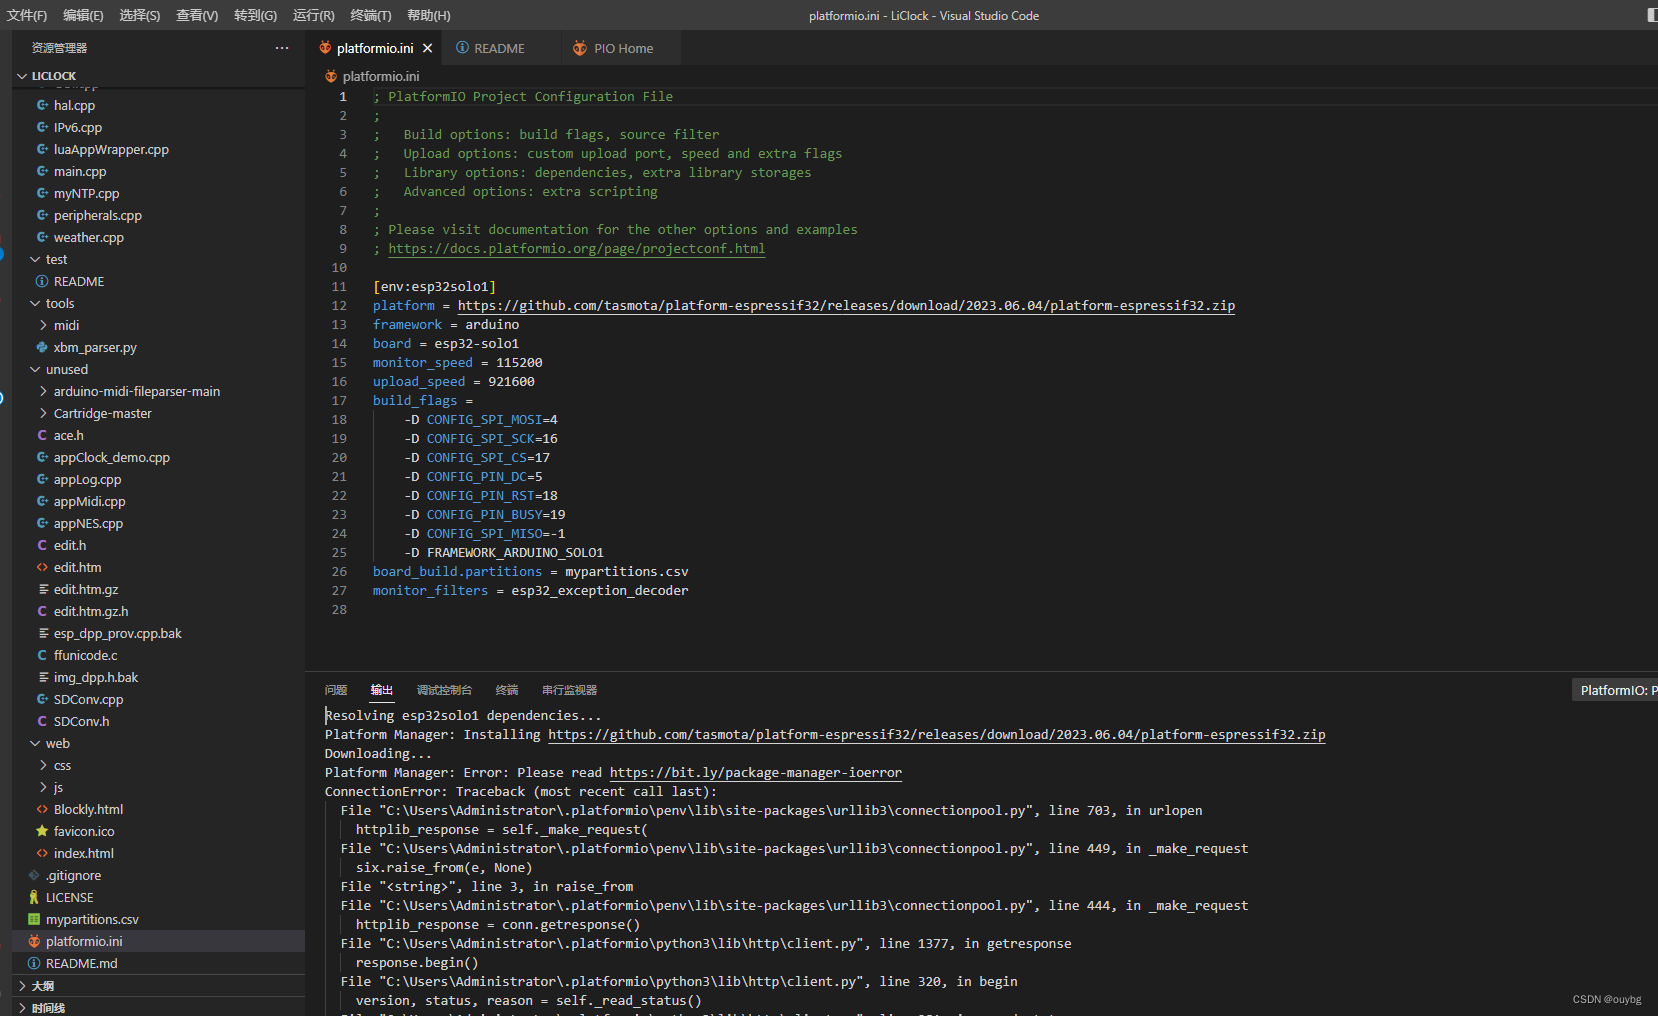Open docs.platformio.org projectconf link in editor
The image size is (1658, 1016).
(x=577, y=249)
